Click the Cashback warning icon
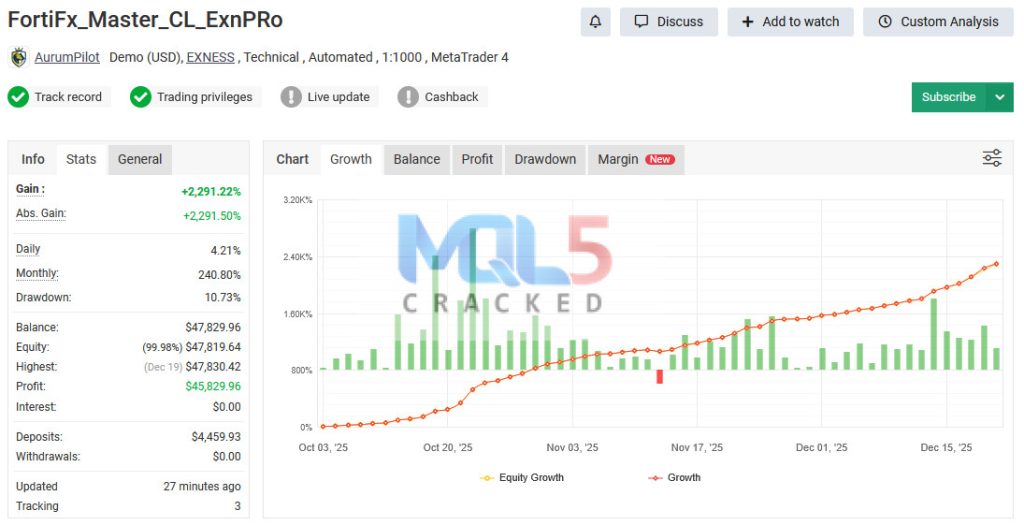Screen dimensions: 1024x525 (408, 97)
